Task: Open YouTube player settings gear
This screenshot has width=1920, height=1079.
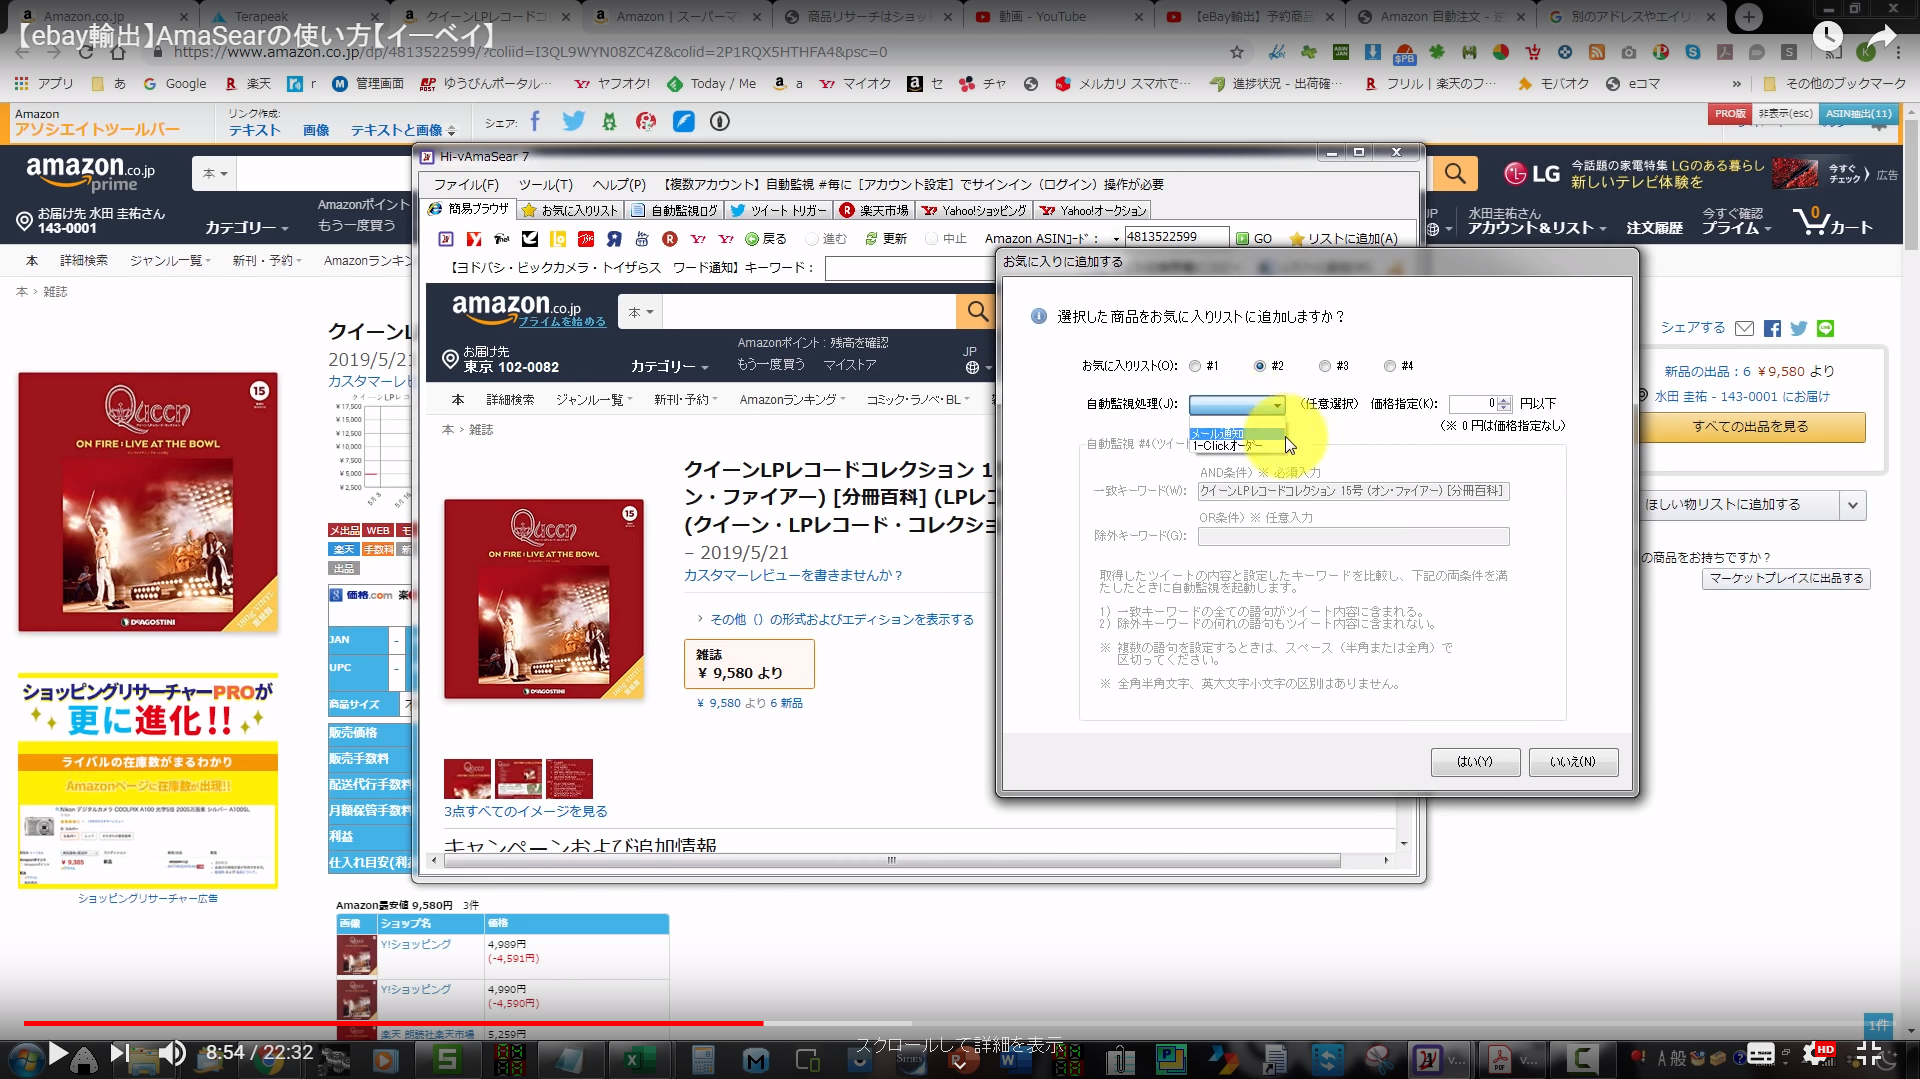Action: [1815, 1053]
